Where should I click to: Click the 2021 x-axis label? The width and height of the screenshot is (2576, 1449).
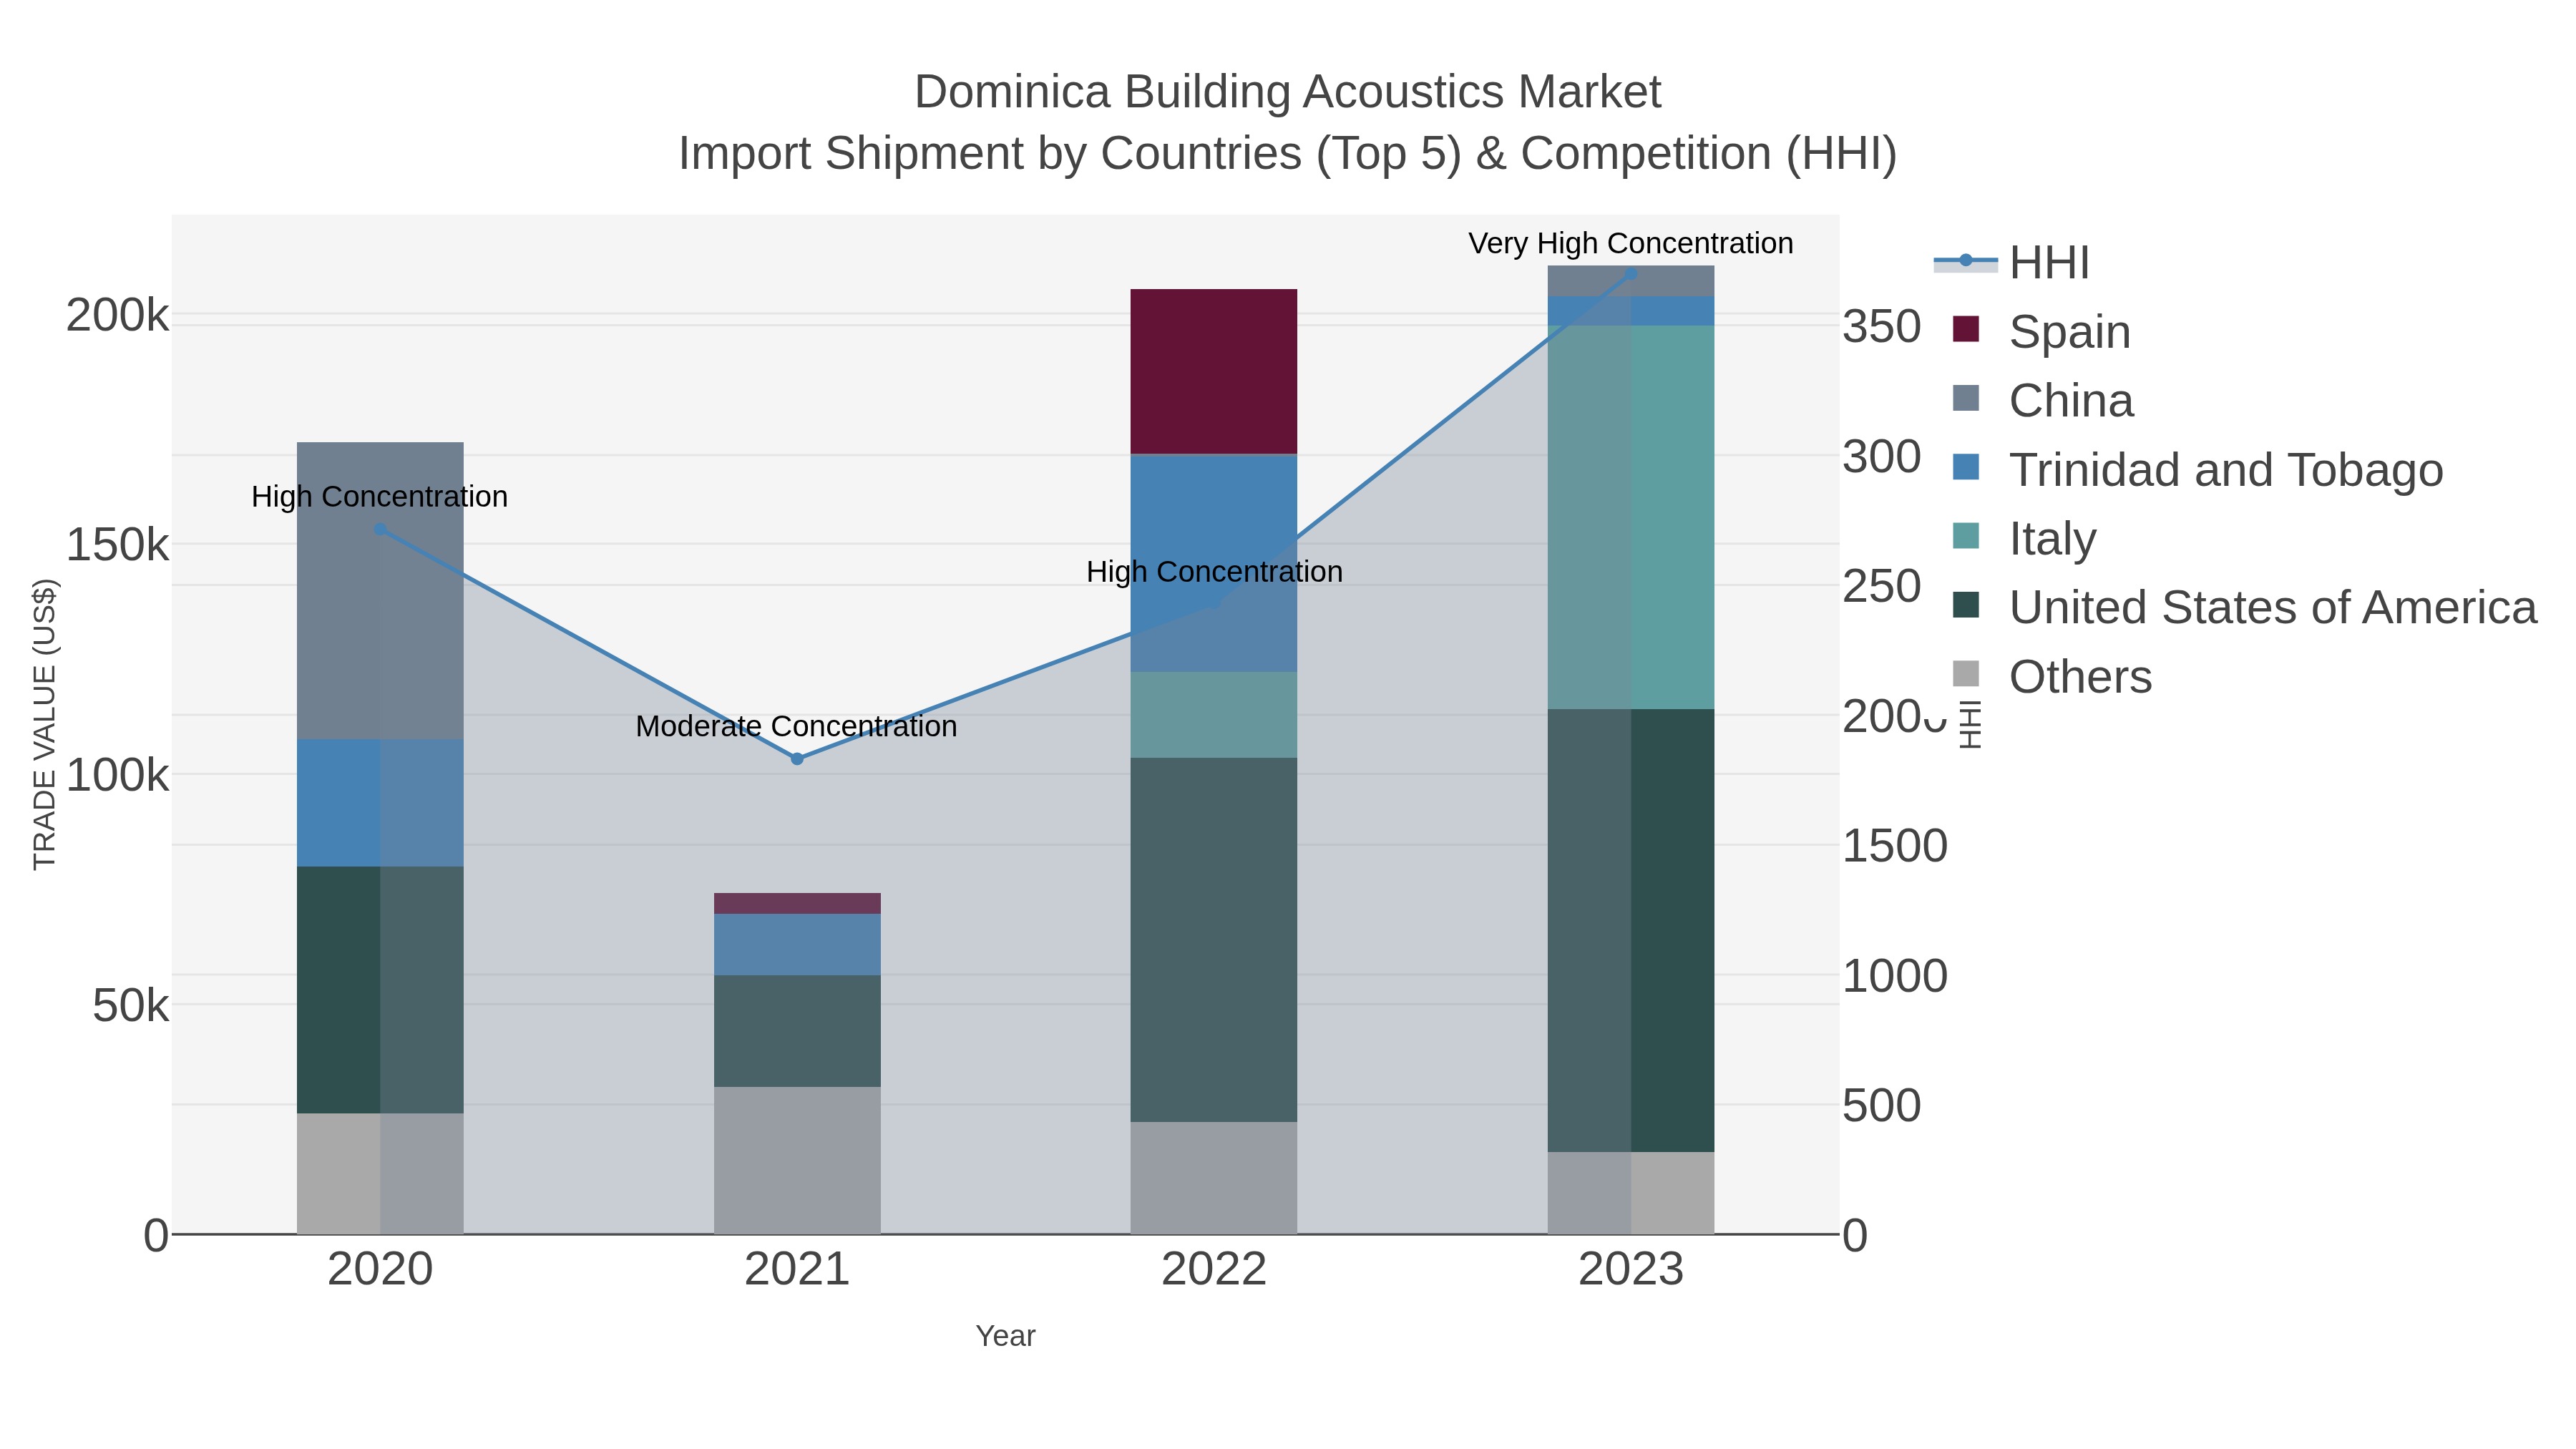tap(797, 1270)
